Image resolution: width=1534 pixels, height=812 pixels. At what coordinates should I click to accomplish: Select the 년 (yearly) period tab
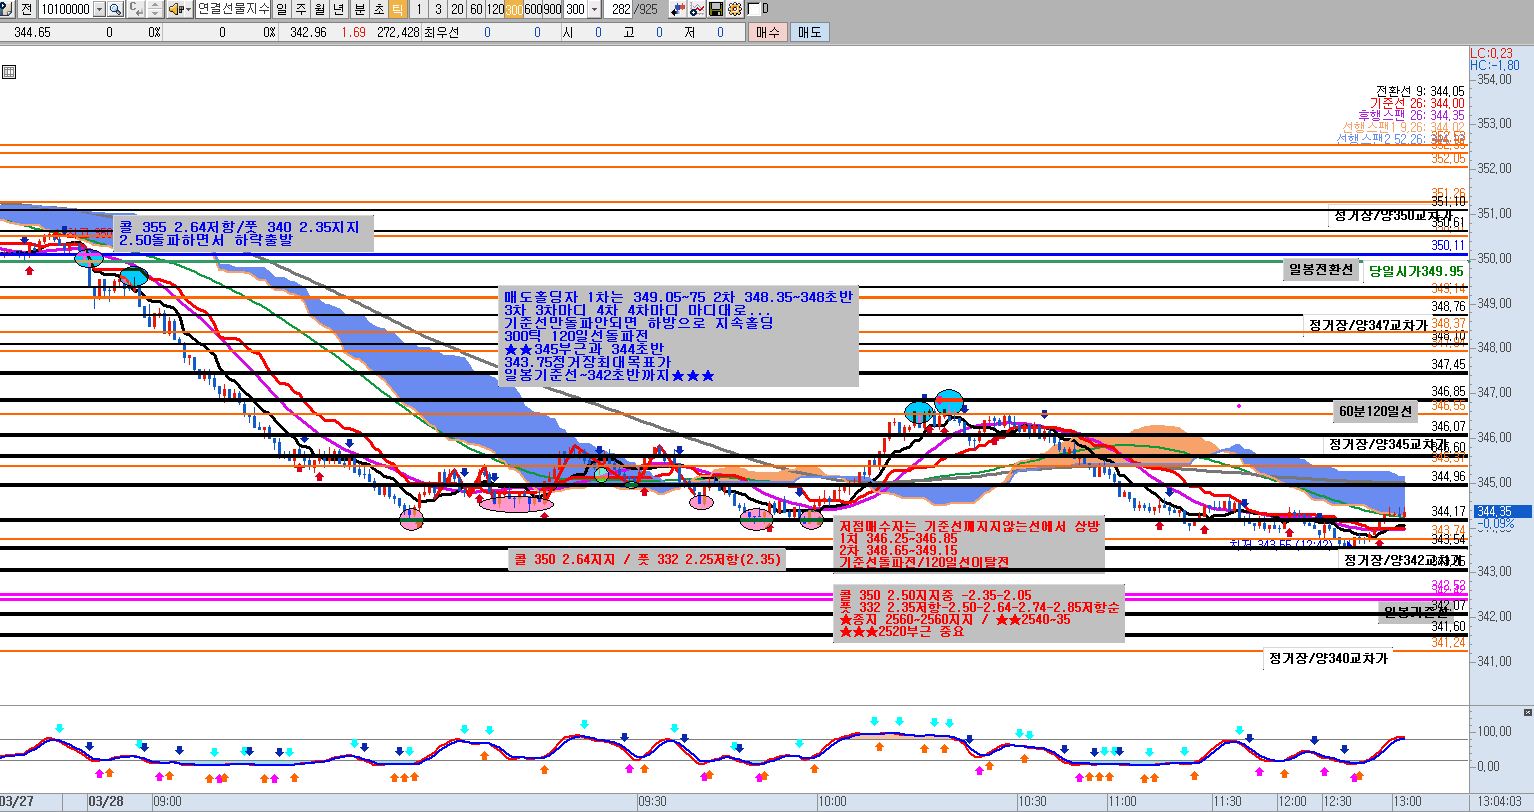pyautogui.click(x=339, y=9)
